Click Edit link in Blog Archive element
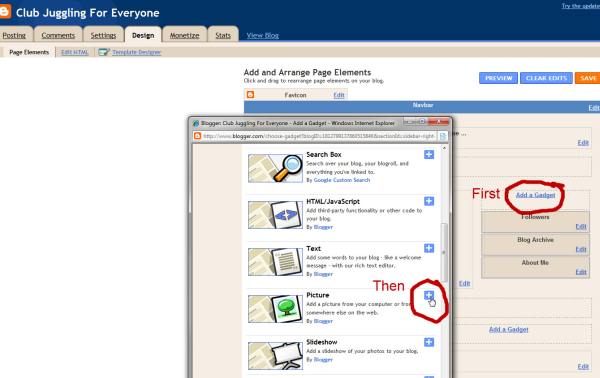This screenshot has height=378, width=600. pyautogui.click(x=581, y=249)
